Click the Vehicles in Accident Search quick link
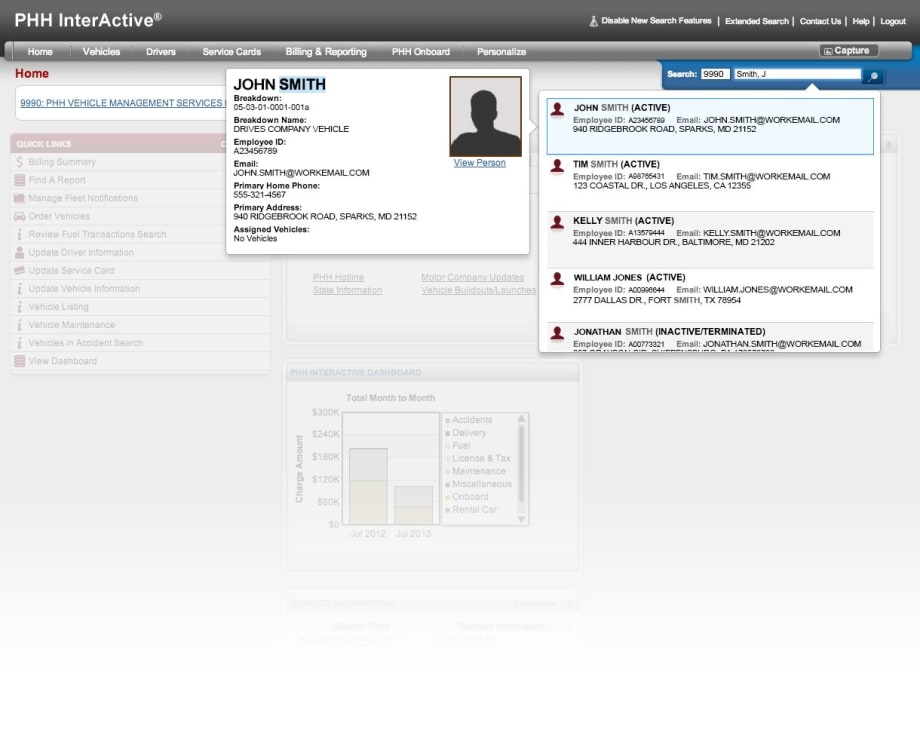The image size is (920, 745). (86, 343)
